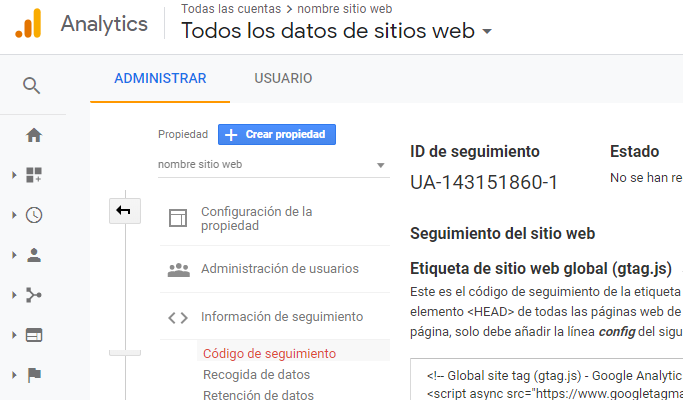Switch to the USUARIO tab

pyautogui.click(x=283, y=78)
